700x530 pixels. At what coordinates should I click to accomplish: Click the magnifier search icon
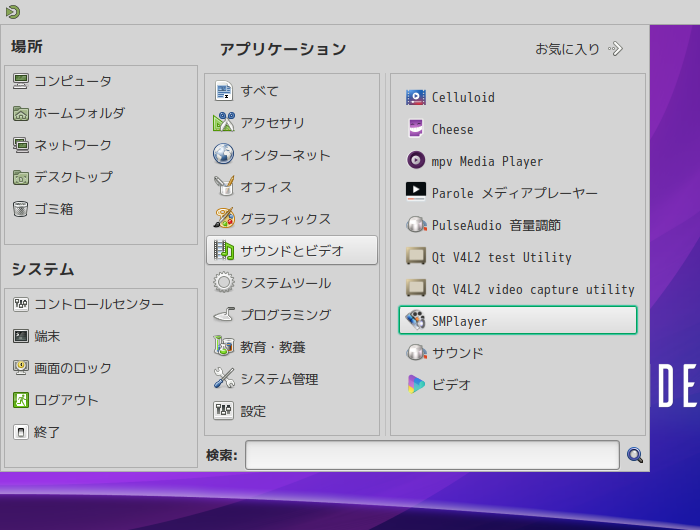tap(634, 455)
